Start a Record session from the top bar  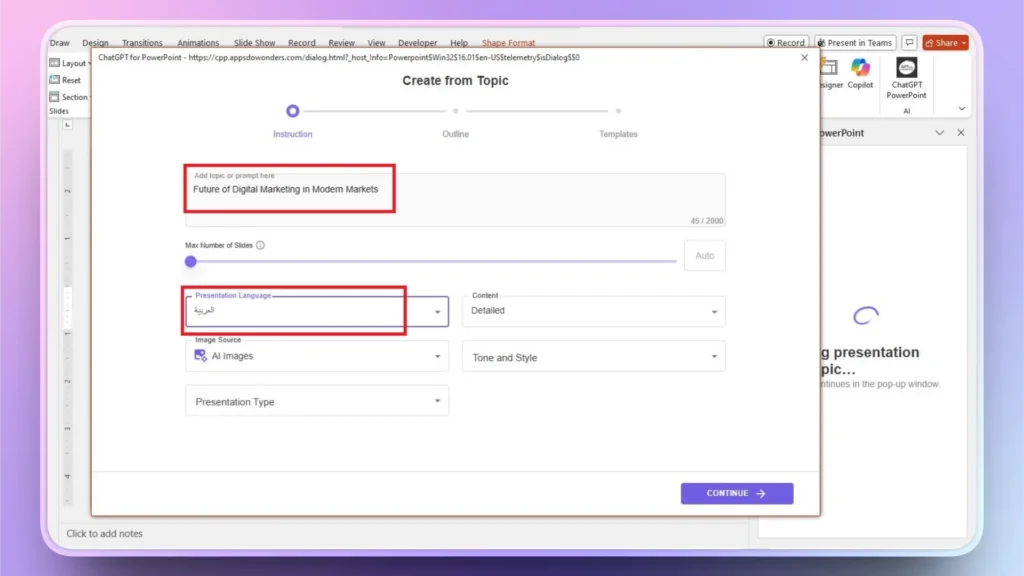tap(785, 42)
